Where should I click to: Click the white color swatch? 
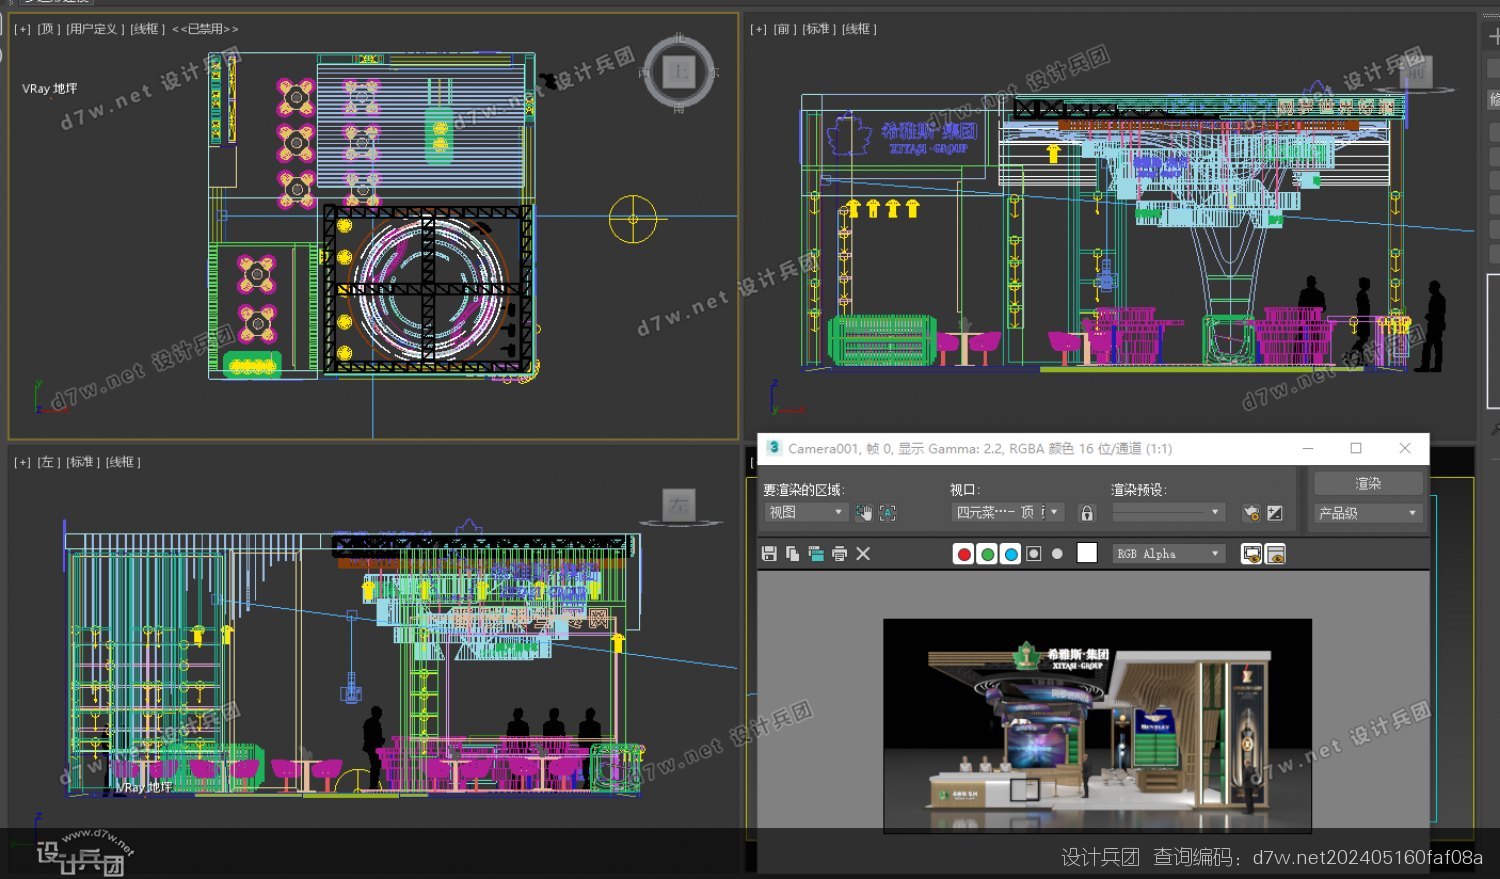(x=1087, y=553)
